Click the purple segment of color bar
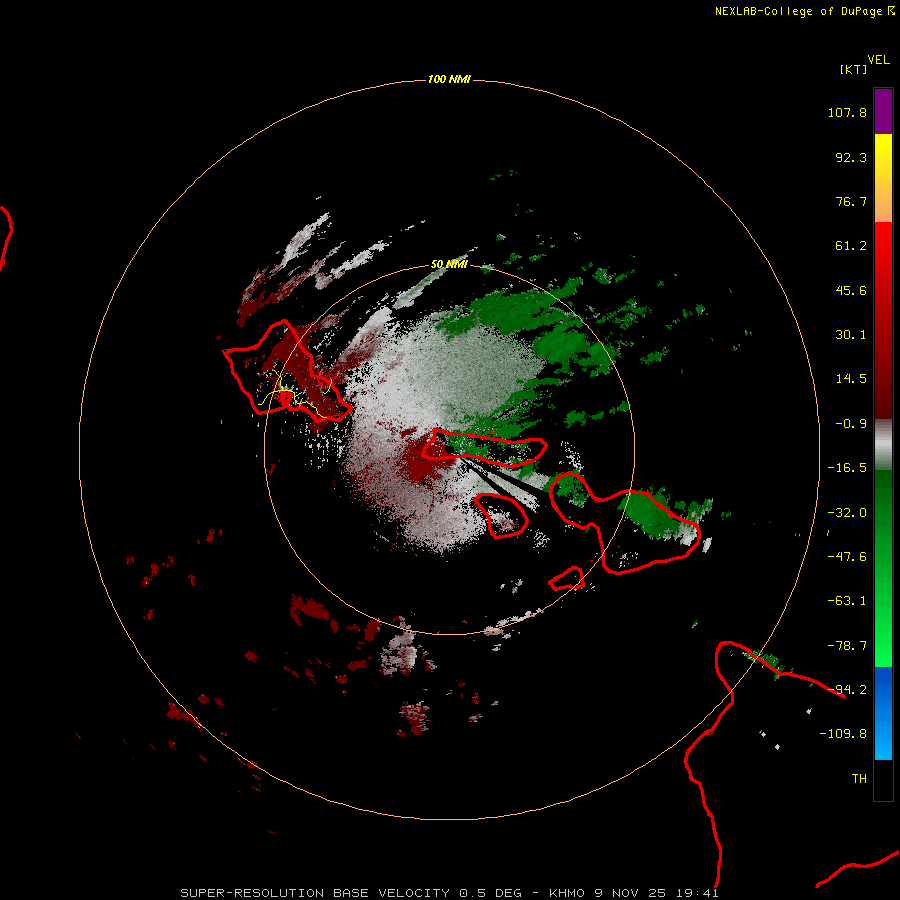Image resolution: width=900 pixels, height=900 pixels. [883, 111]
